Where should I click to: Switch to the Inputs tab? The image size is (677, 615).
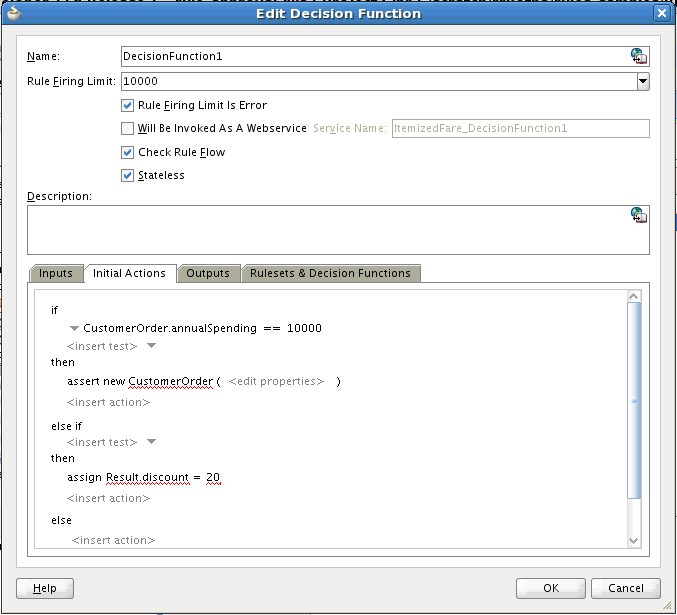pyautogui.click(x=56, y=273)
